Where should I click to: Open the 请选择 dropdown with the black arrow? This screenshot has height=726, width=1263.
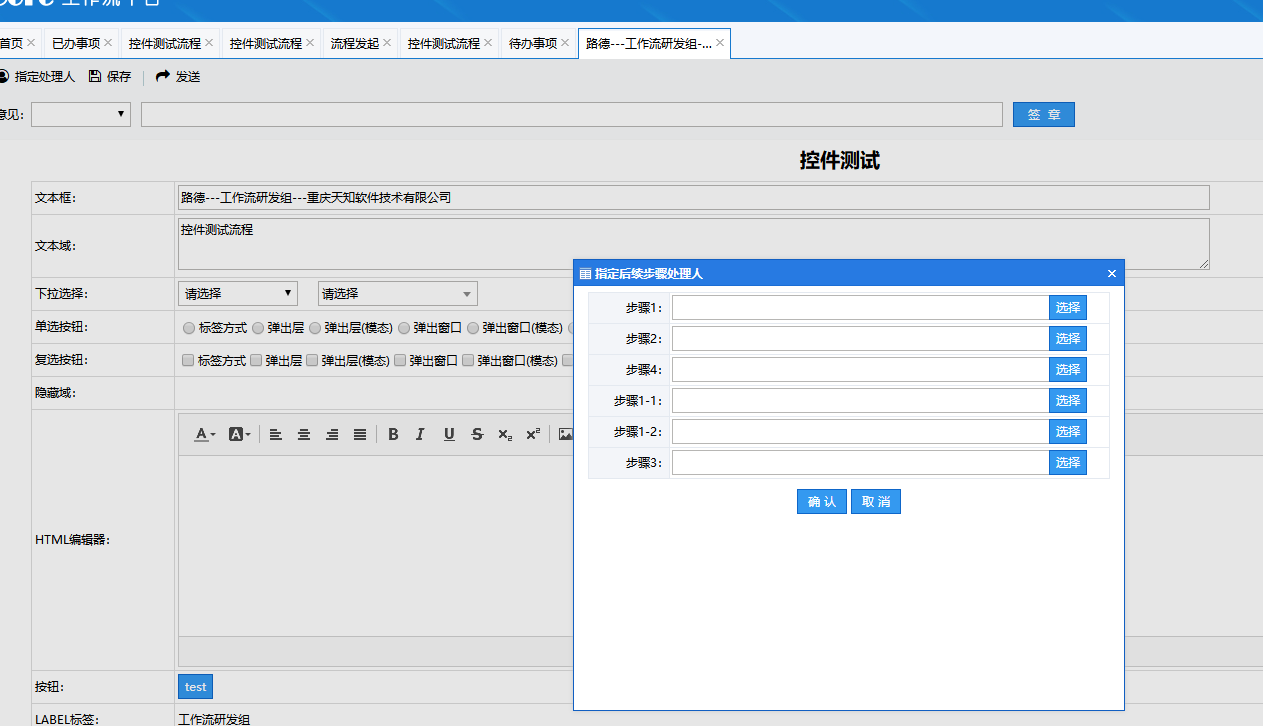point(238,294)
